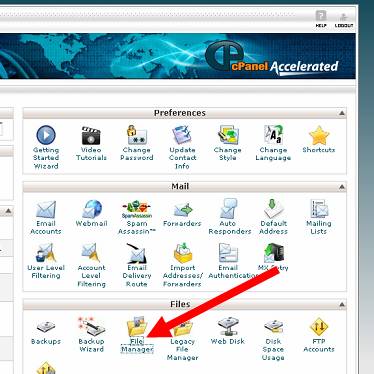Open Spam Assassin
The image size is (374, 374).
click(x=137, y=217)
